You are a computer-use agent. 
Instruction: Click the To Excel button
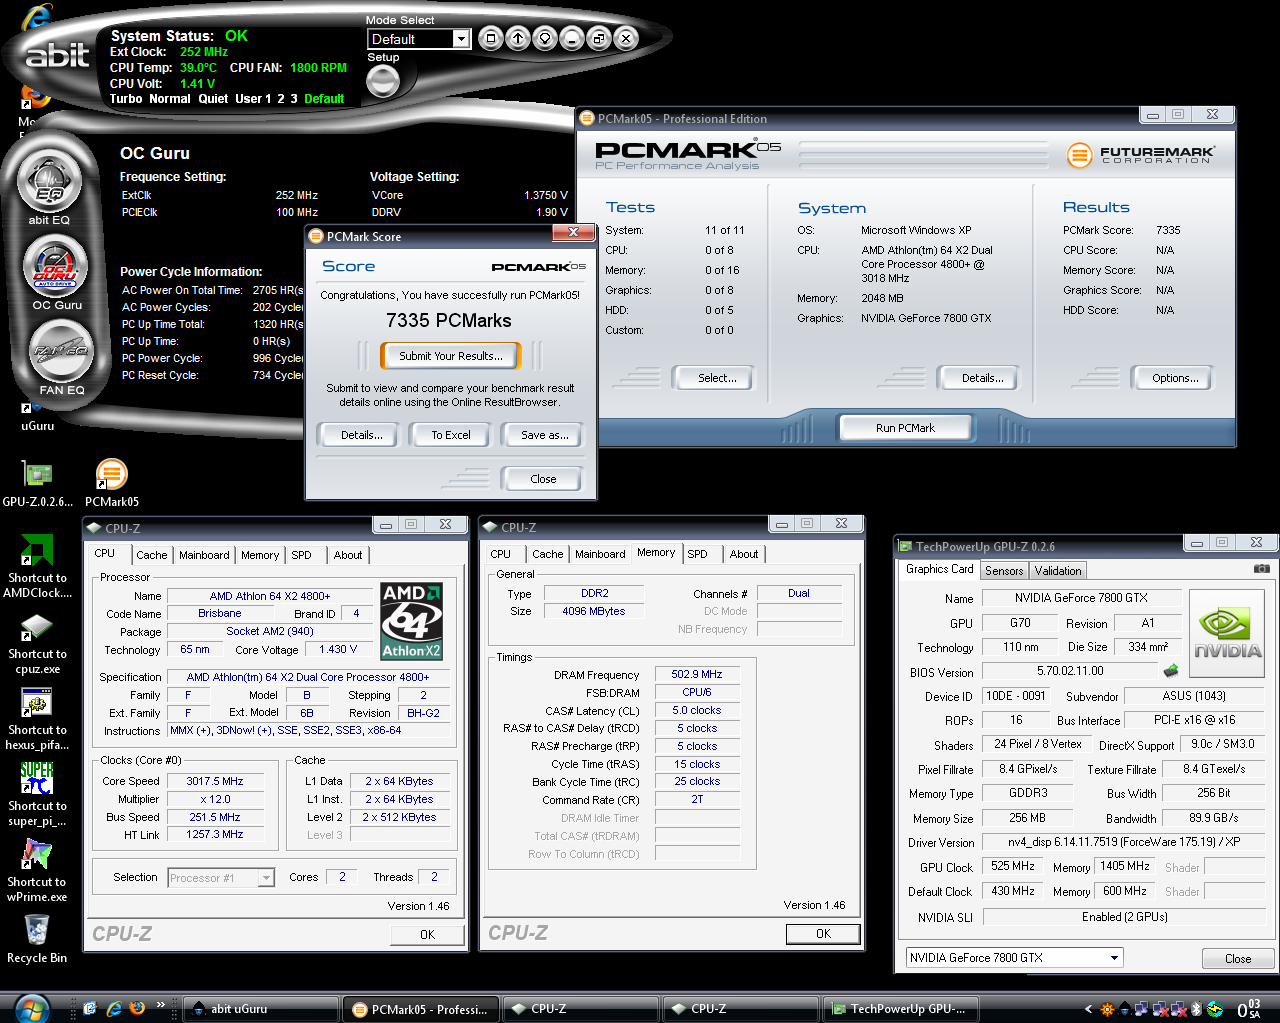(x=451, y=435)
